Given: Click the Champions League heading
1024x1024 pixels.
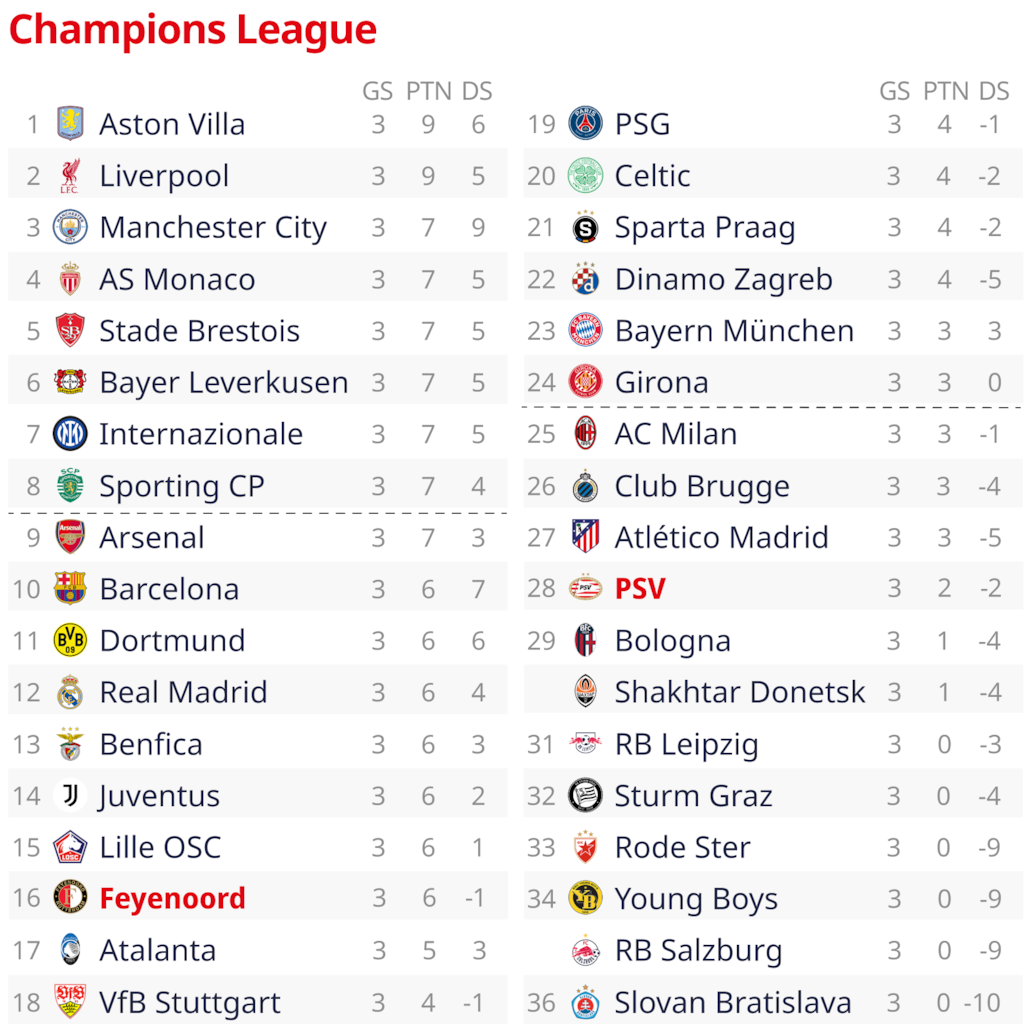Looking at the screenshot, I should [193, 30].
